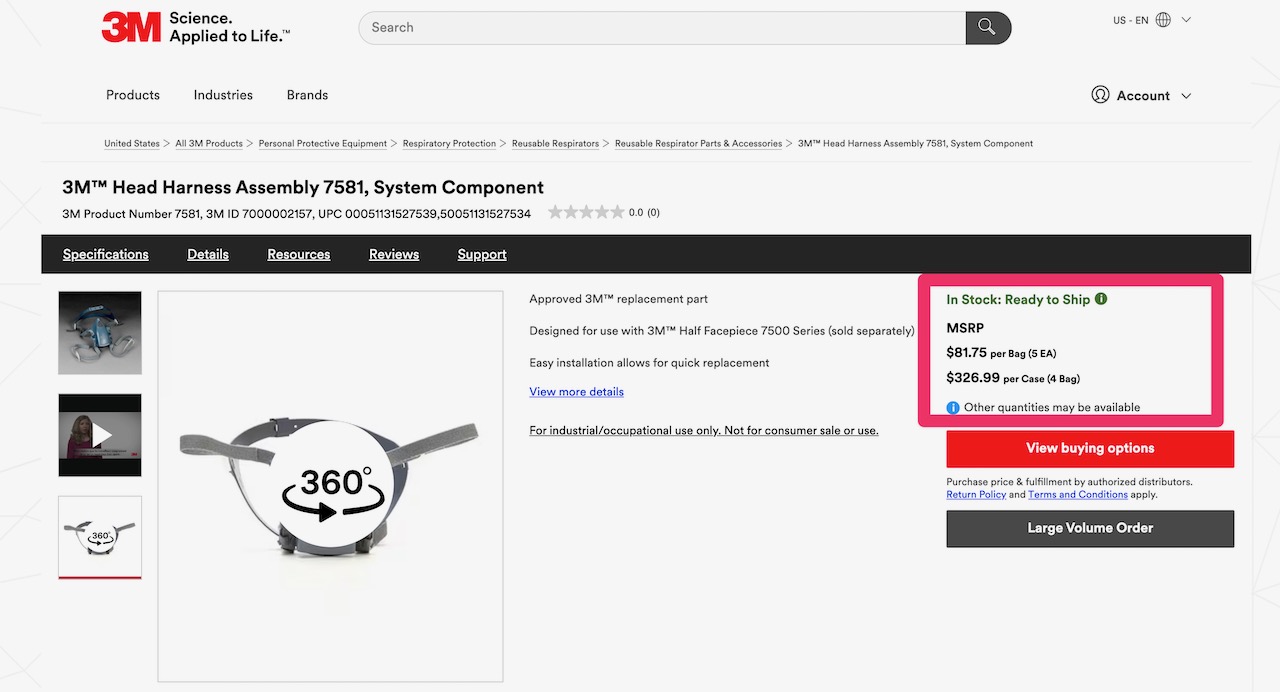Click View buying options button

pos(1090,448)
